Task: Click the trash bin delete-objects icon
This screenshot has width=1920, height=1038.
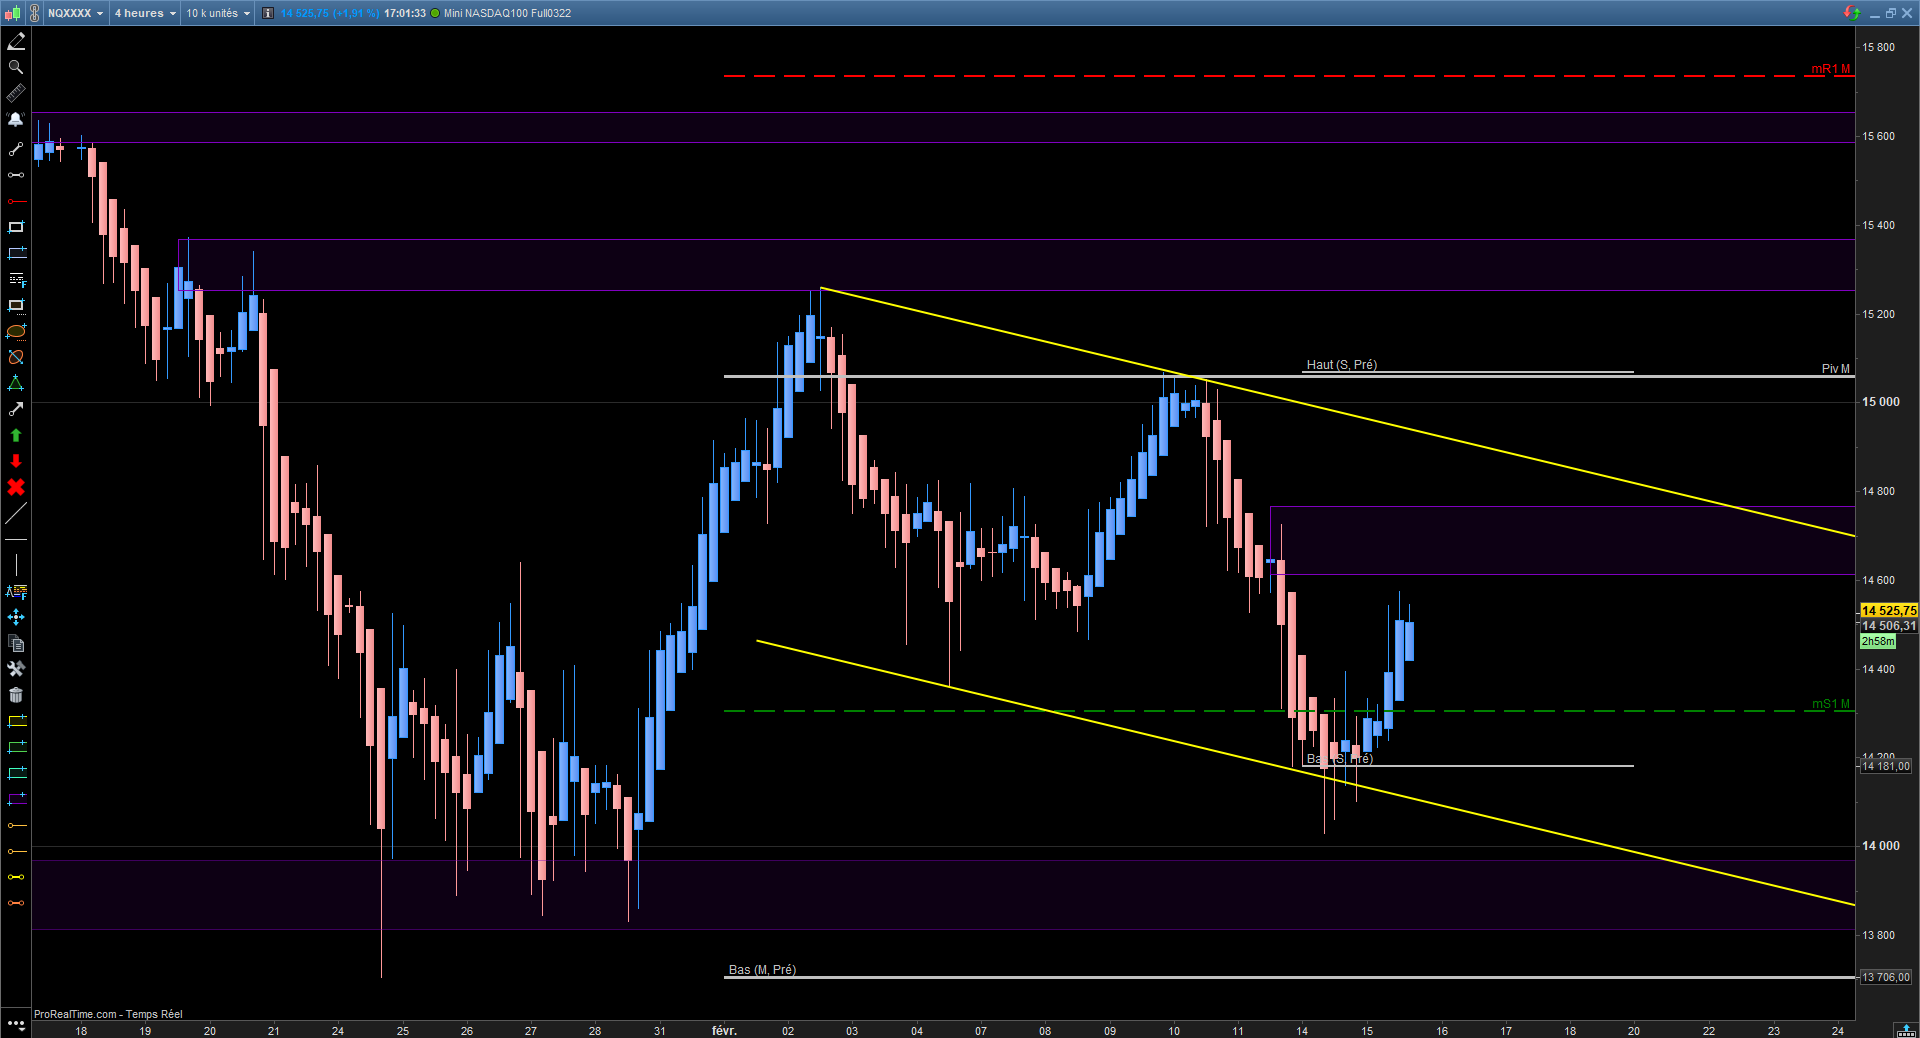Action: point(16,695)
